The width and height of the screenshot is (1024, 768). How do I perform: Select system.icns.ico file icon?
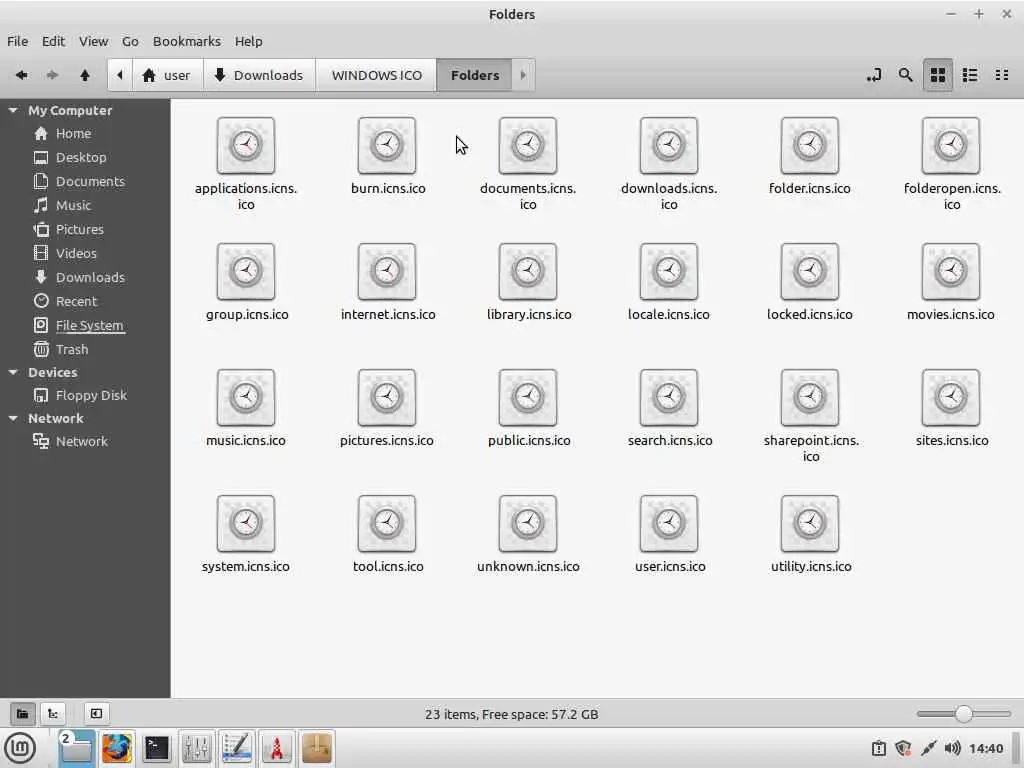click(246, 523)
